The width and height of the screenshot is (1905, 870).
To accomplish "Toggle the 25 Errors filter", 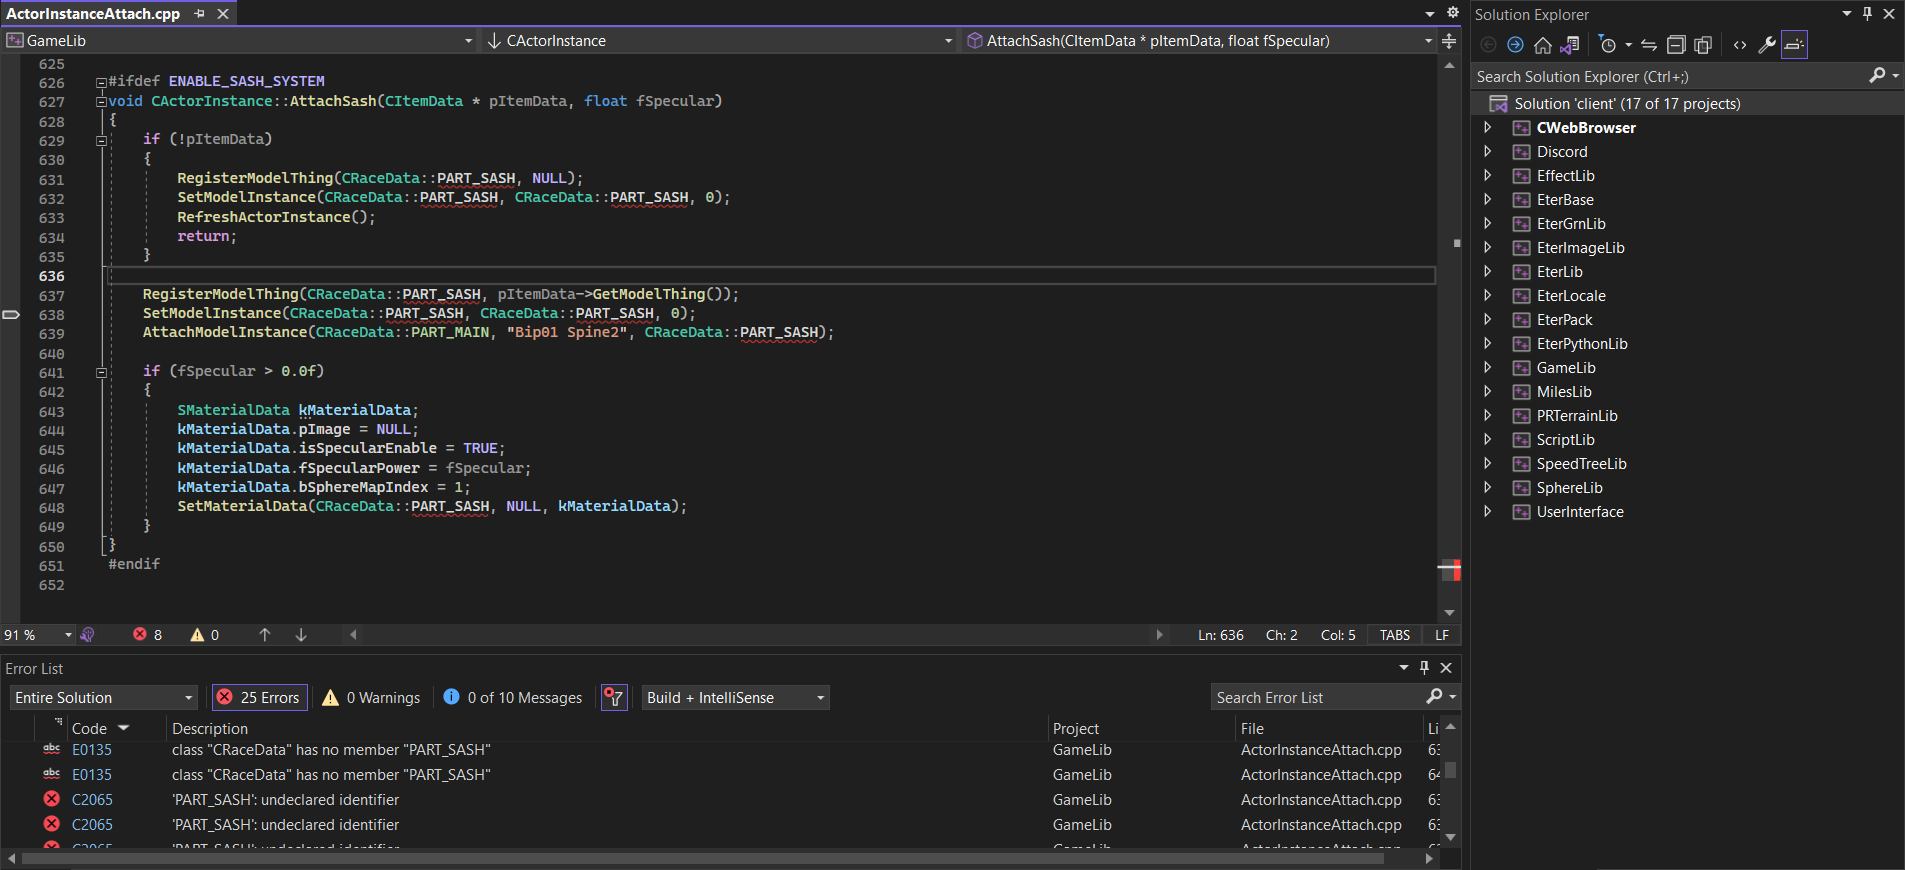I will pyautogui.click(x=259, y=698).
